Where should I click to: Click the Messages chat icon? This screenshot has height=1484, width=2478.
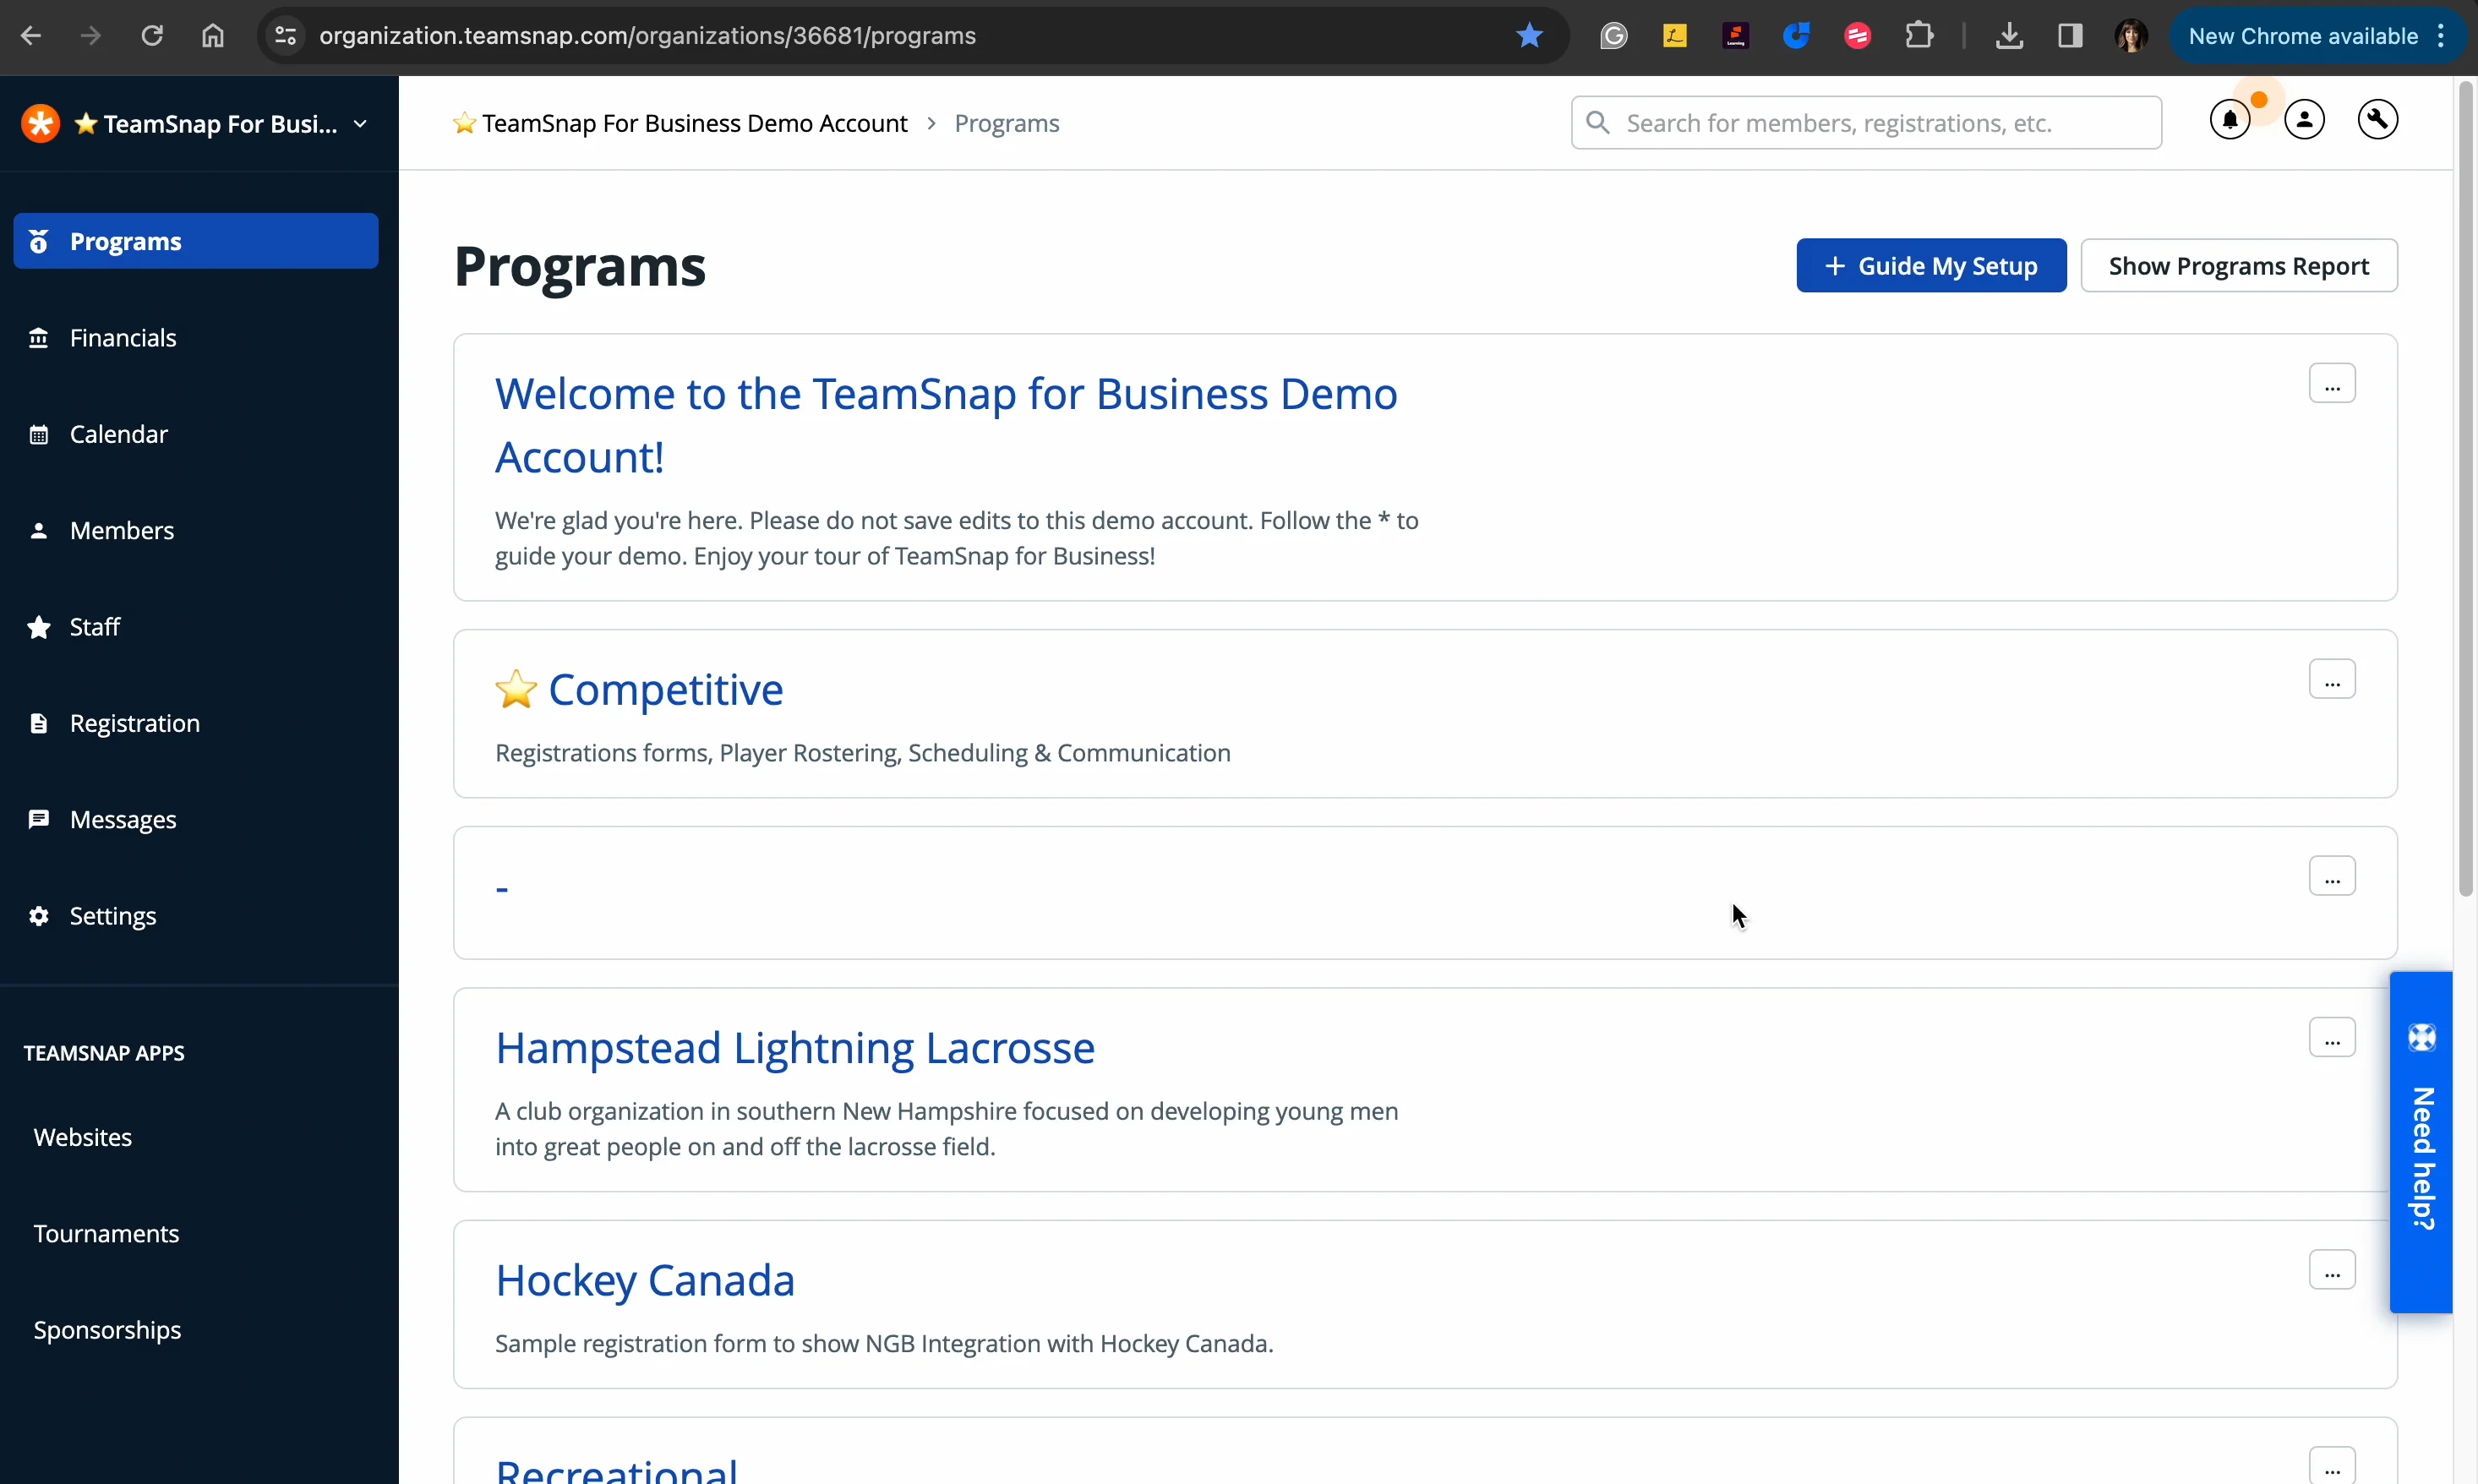pyautogui.click(x=38, y=820)
